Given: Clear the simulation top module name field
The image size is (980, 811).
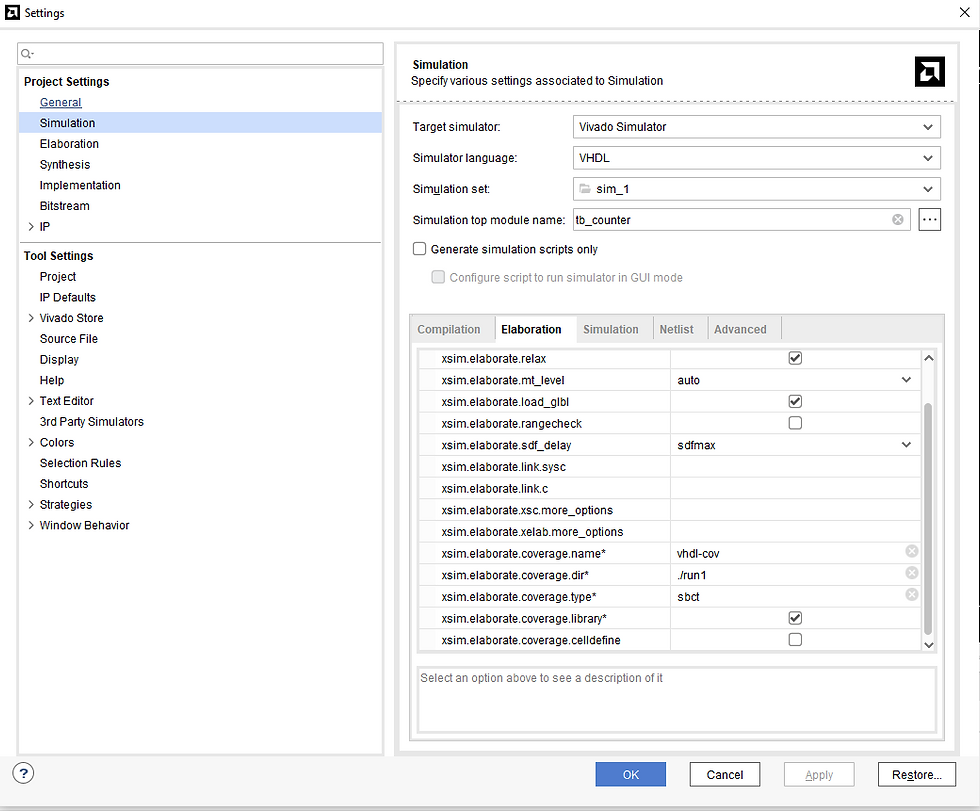Looking at the screenshot, I should point(898,219).
